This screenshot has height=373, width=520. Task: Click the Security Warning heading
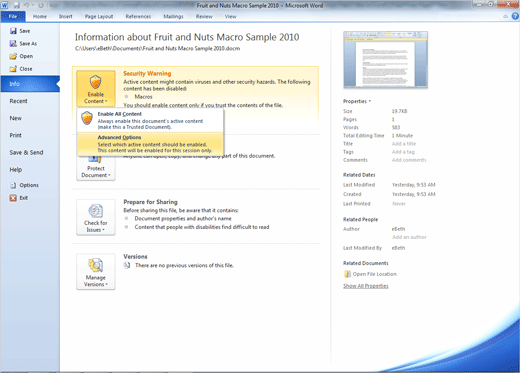[x=147, y=74]
